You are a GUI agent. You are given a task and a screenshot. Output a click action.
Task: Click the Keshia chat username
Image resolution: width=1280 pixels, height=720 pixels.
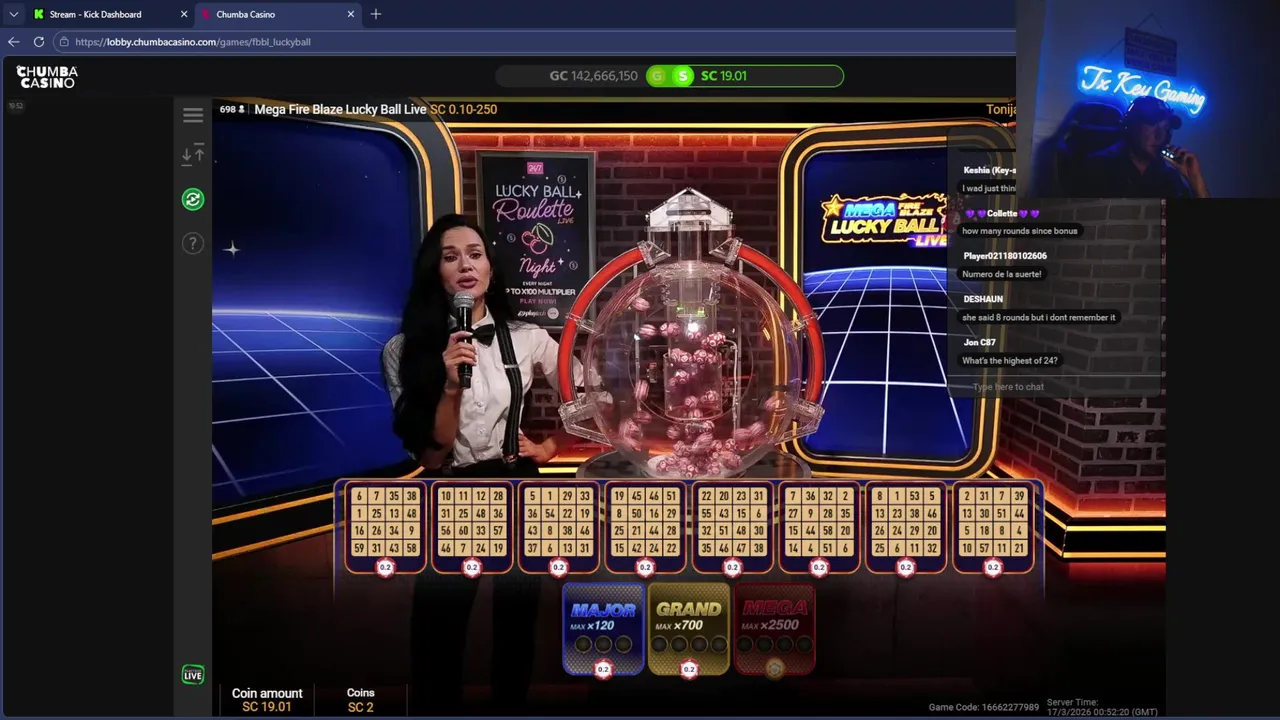point(989,170)
